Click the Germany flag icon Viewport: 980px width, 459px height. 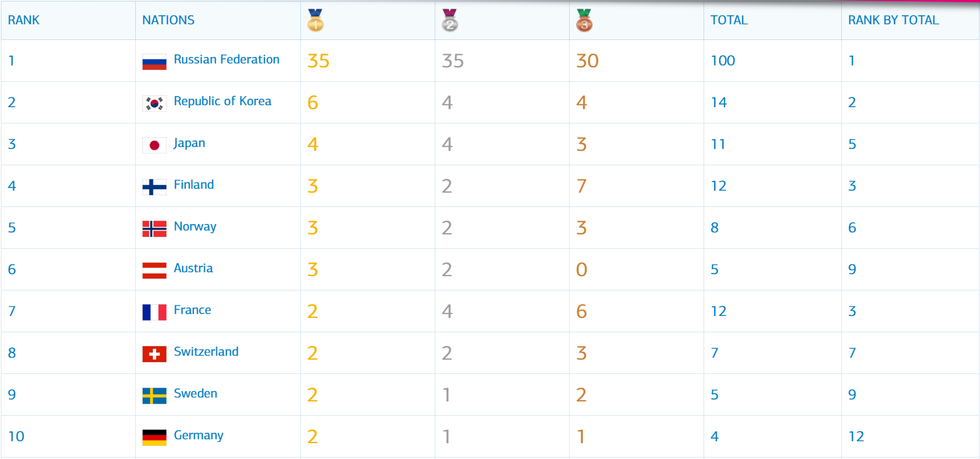(x=154, y=437)
